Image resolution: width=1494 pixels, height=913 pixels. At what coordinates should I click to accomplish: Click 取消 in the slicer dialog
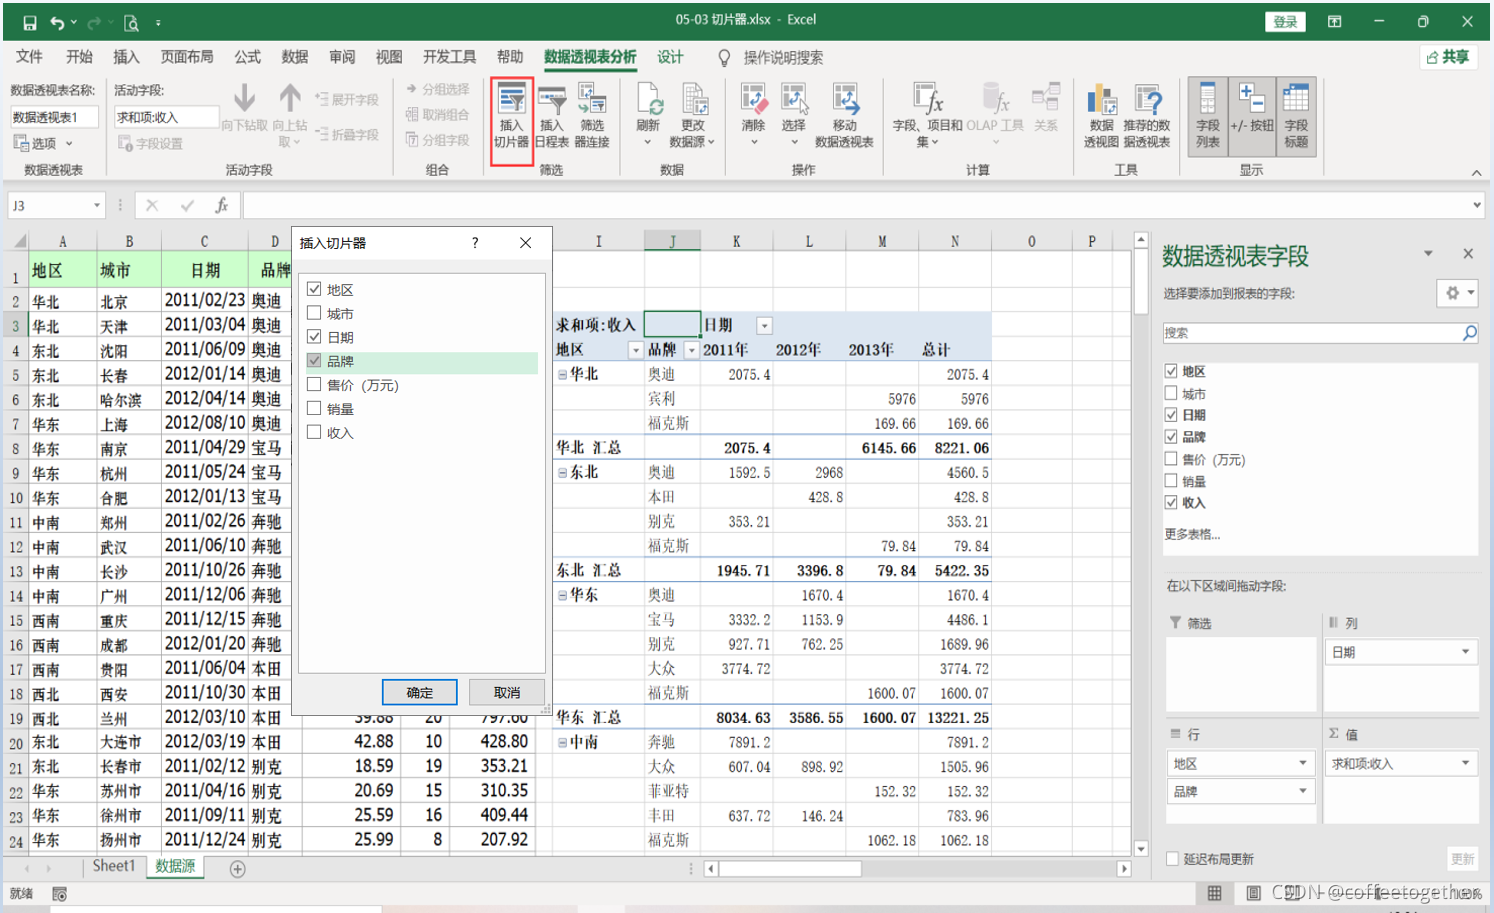click(x=507, y=692)
